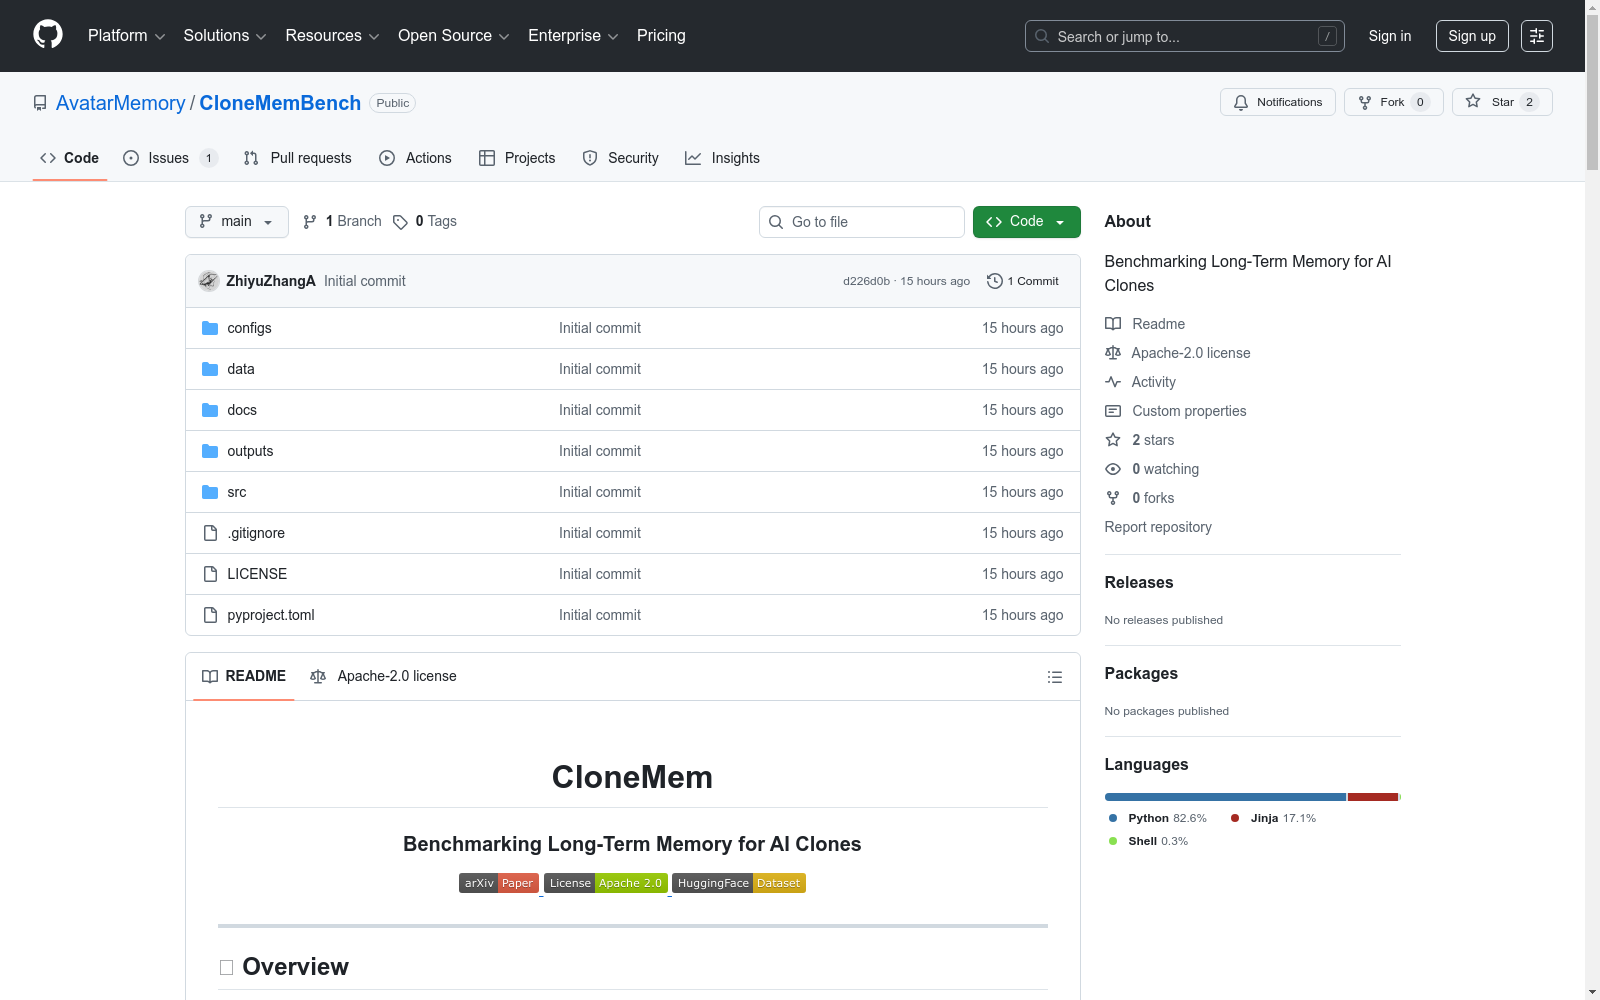
Task: Click the pyproject.toml file icon
Action: coord(210,615)
